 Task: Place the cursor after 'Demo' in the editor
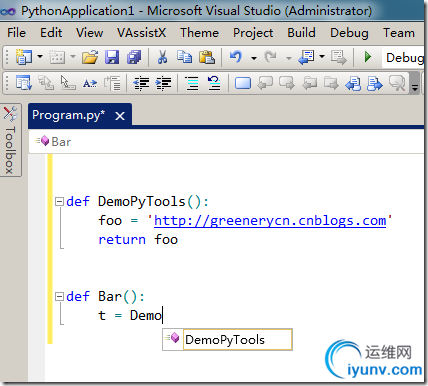coord(162,315)
